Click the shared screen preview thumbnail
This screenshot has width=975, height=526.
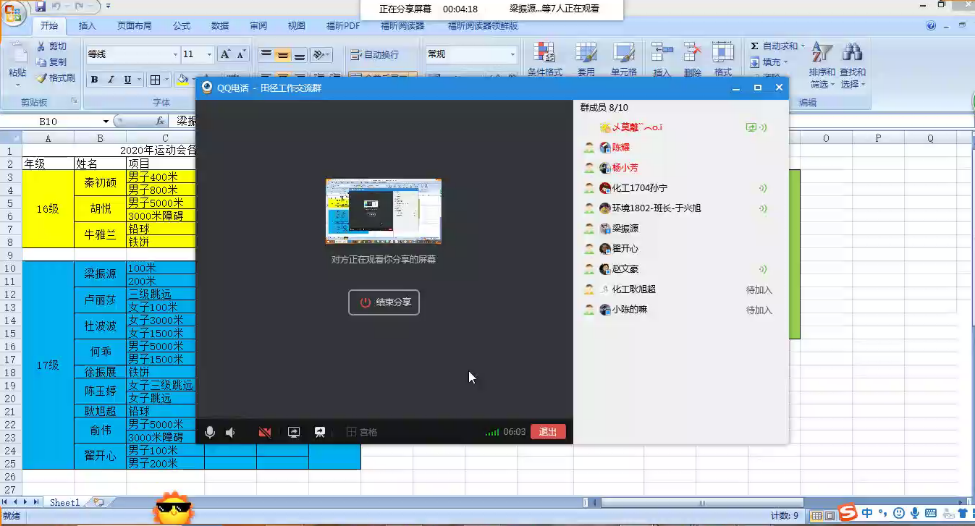click(x=383, y=211)
